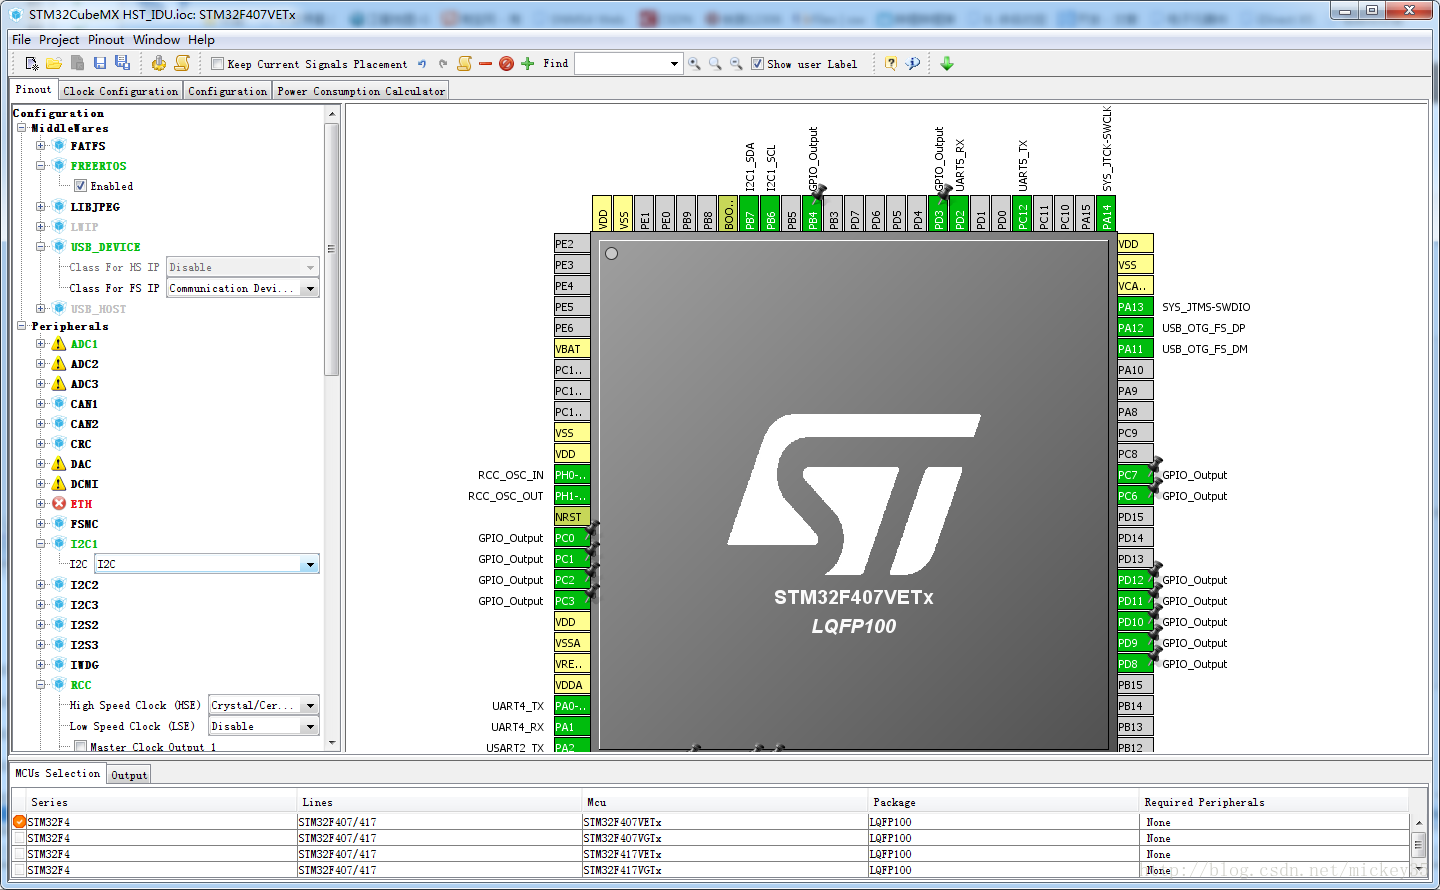Toggle Keep Current Signals Placement checkbox
The image size is (1440, 890).
tap(217, 64)
